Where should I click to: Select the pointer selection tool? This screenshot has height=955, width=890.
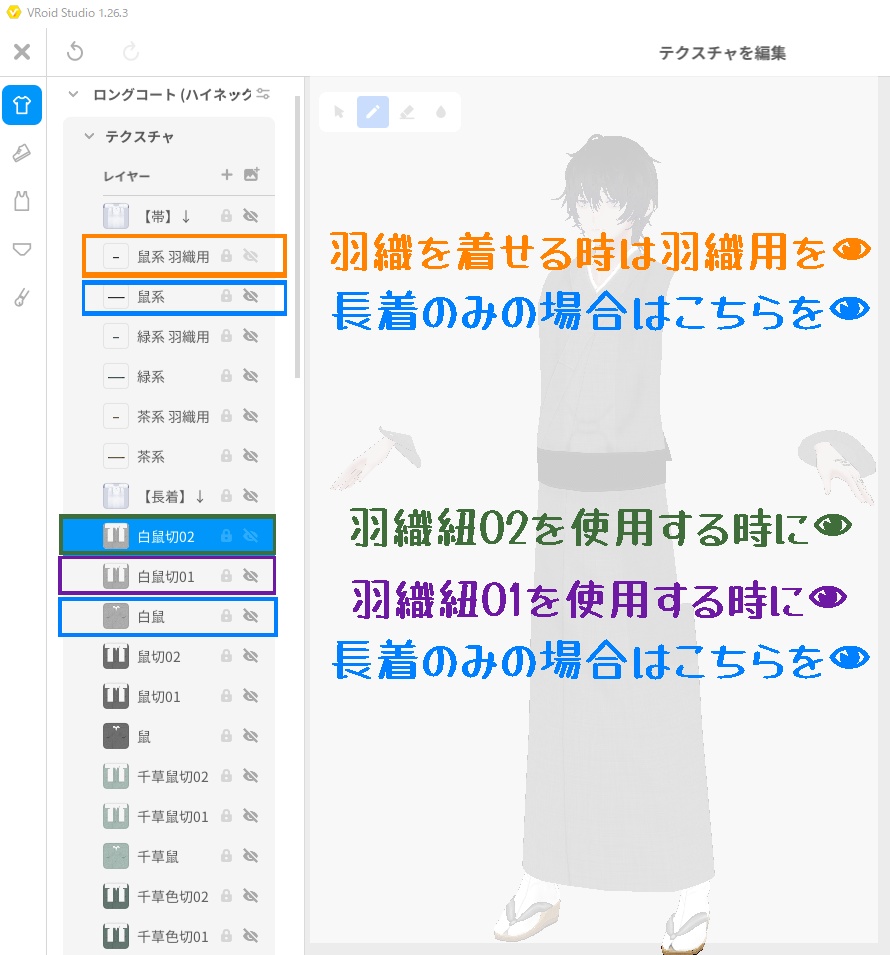[x=338, y=112]
